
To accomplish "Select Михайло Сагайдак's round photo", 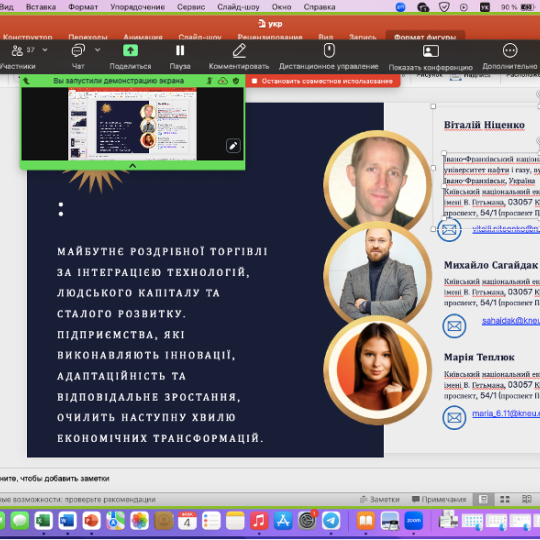I will [x=377, y=274].
